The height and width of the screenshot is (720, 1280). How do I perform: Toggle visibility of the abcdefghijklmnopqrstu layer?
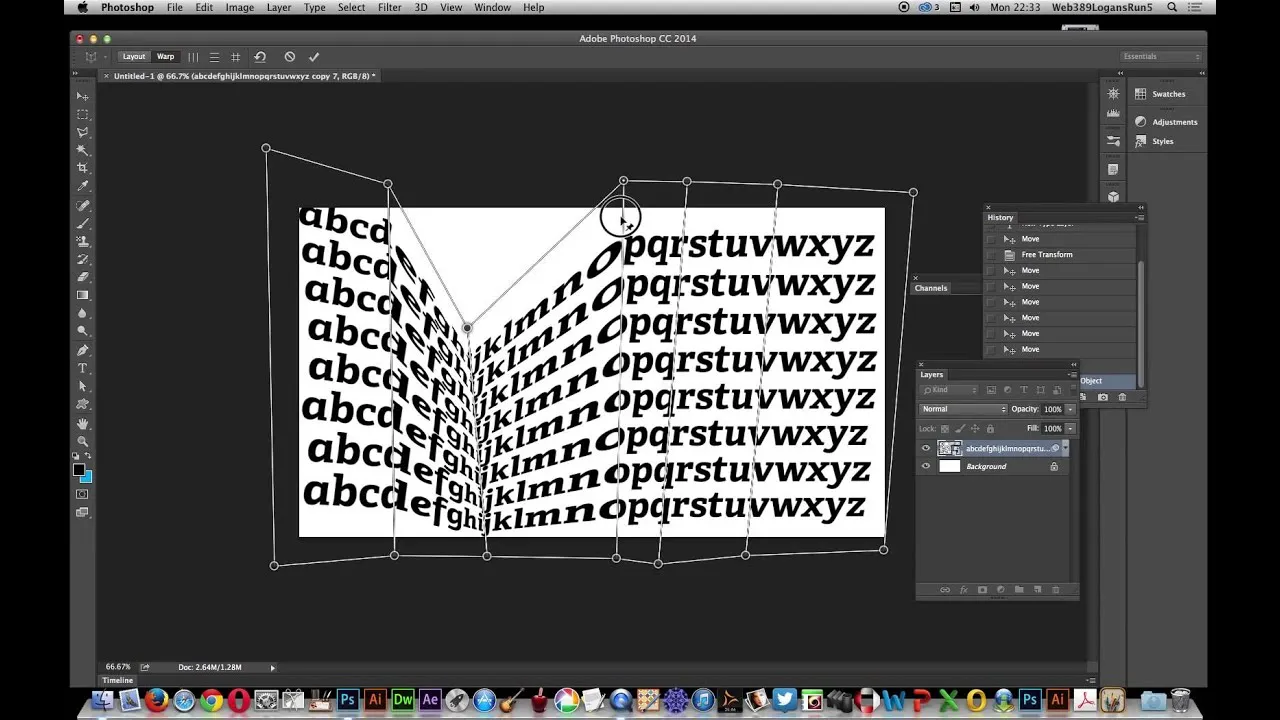[x=925, y=448]
